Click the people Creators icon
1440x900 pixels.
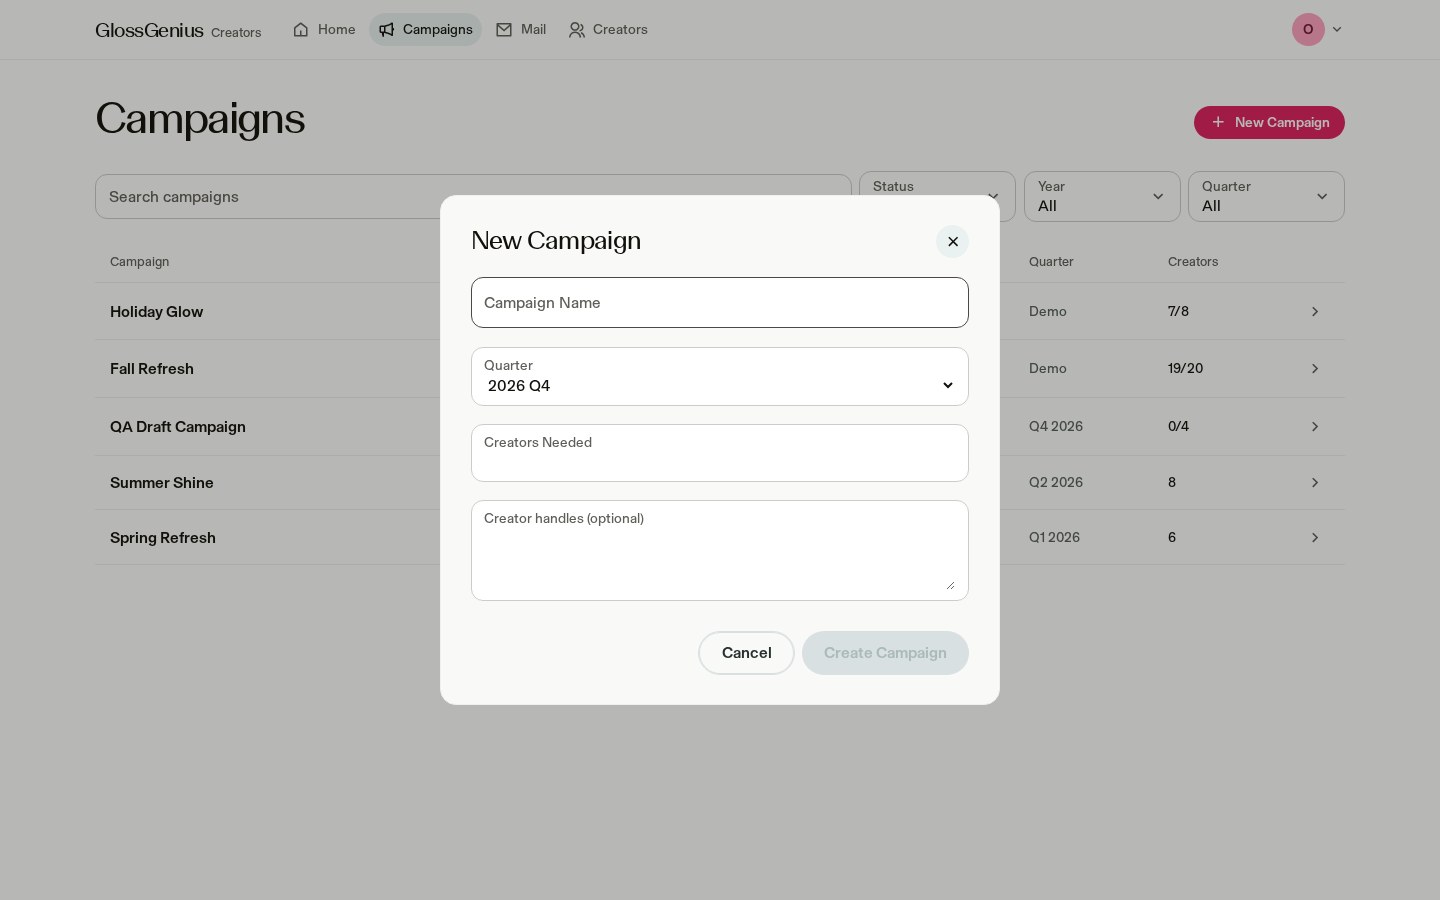pyautogui.click(x=577, y=30)
